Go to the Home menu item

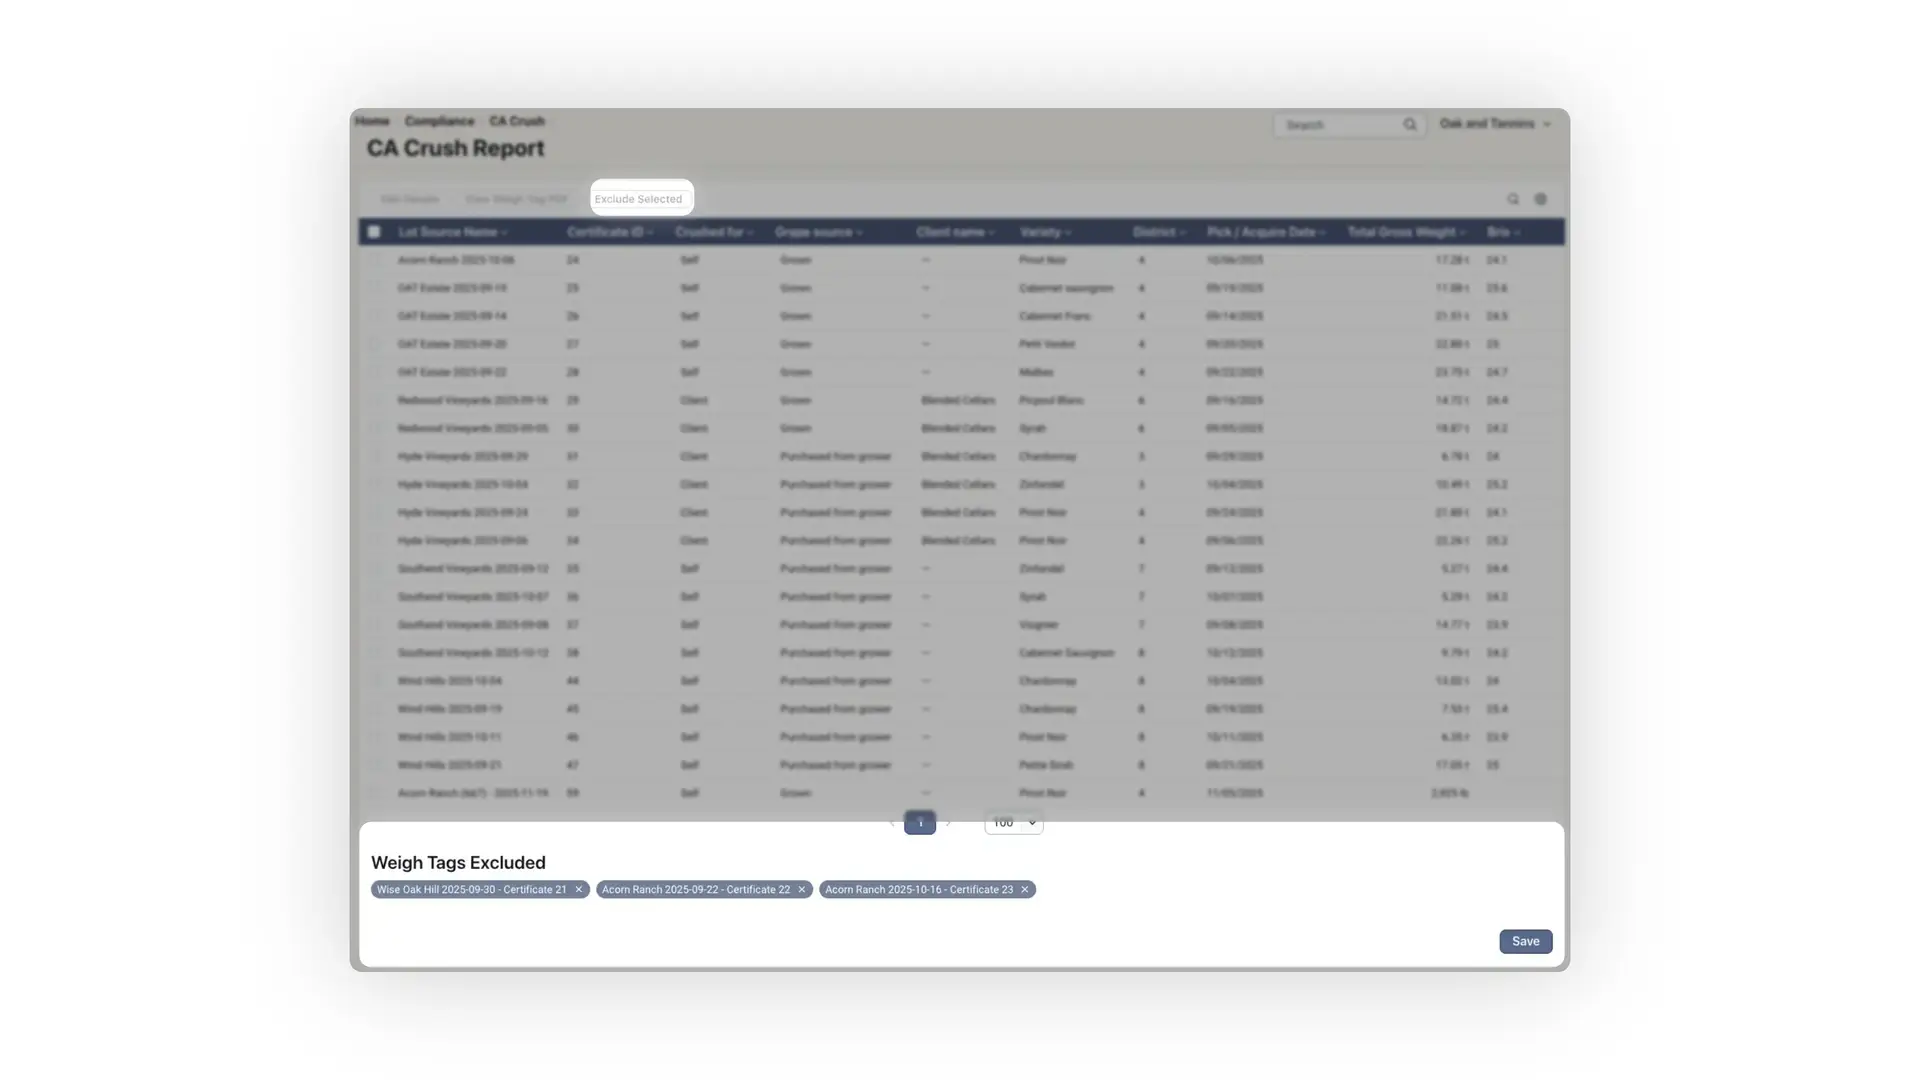click(x=371, y=121)
